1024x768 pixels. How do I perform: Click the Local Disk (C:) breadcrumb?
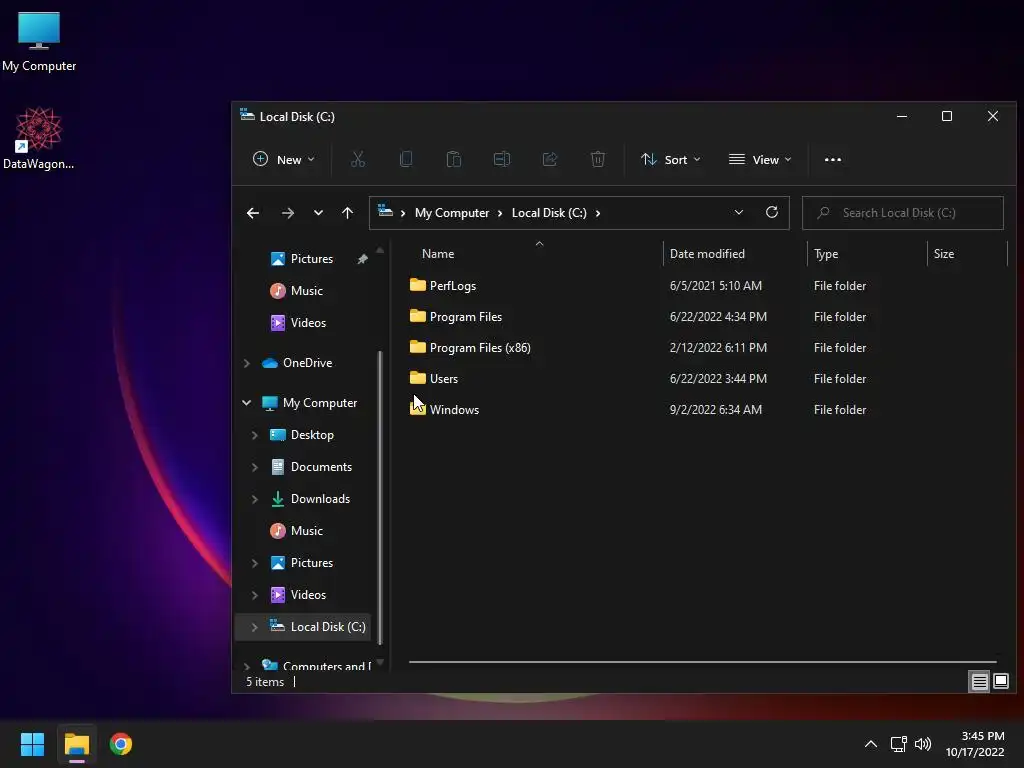pyautogui.click(x=549, y=213)
